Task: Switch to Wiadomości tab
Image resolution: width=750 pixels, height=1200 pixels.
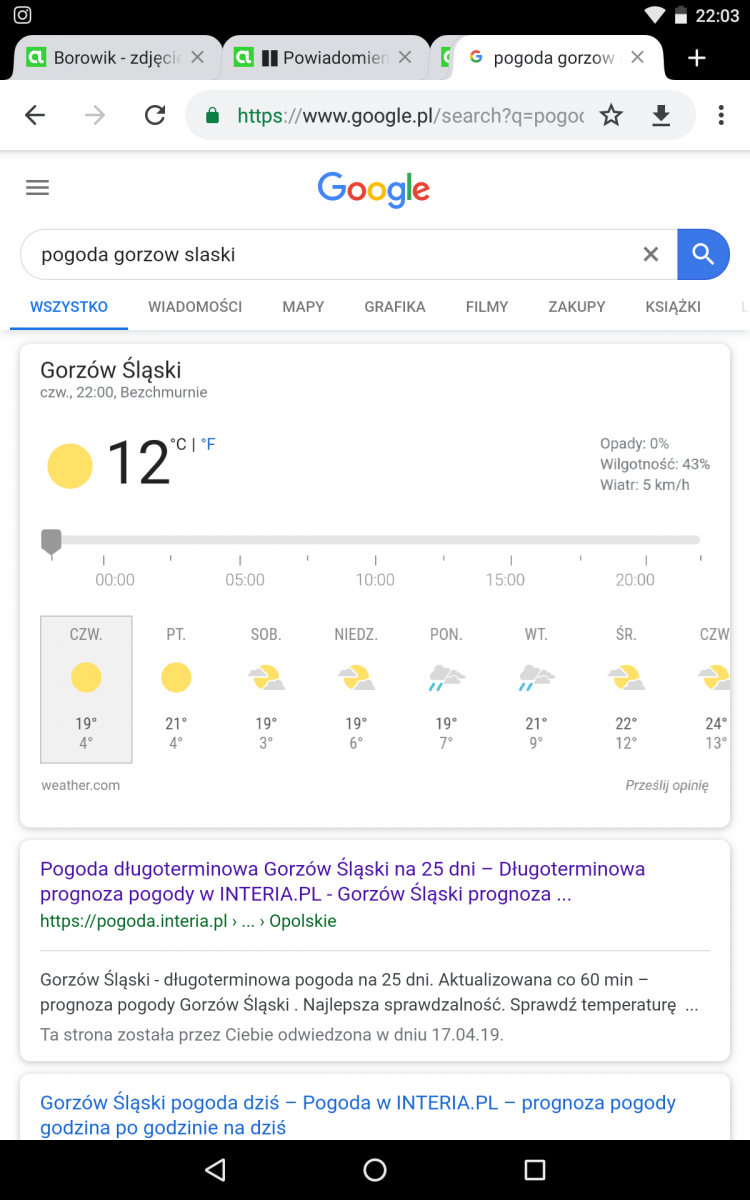Action: point(195,307)
